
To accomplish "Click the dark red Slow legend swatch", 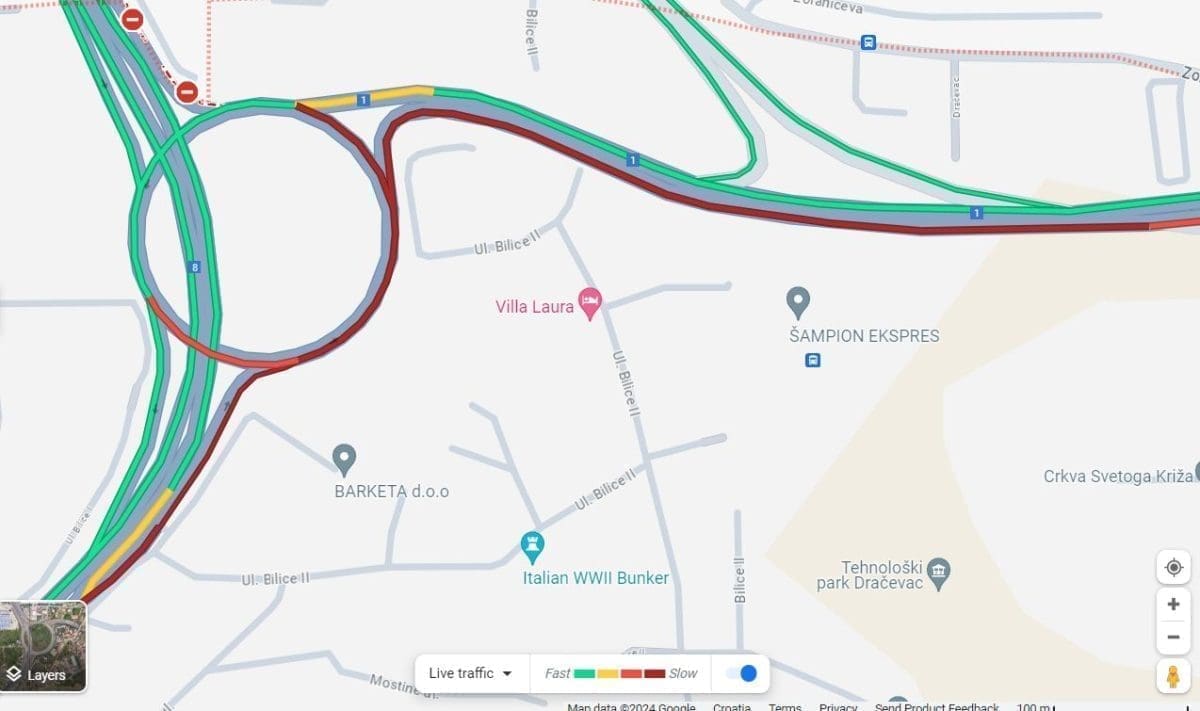I will (655, 673).
